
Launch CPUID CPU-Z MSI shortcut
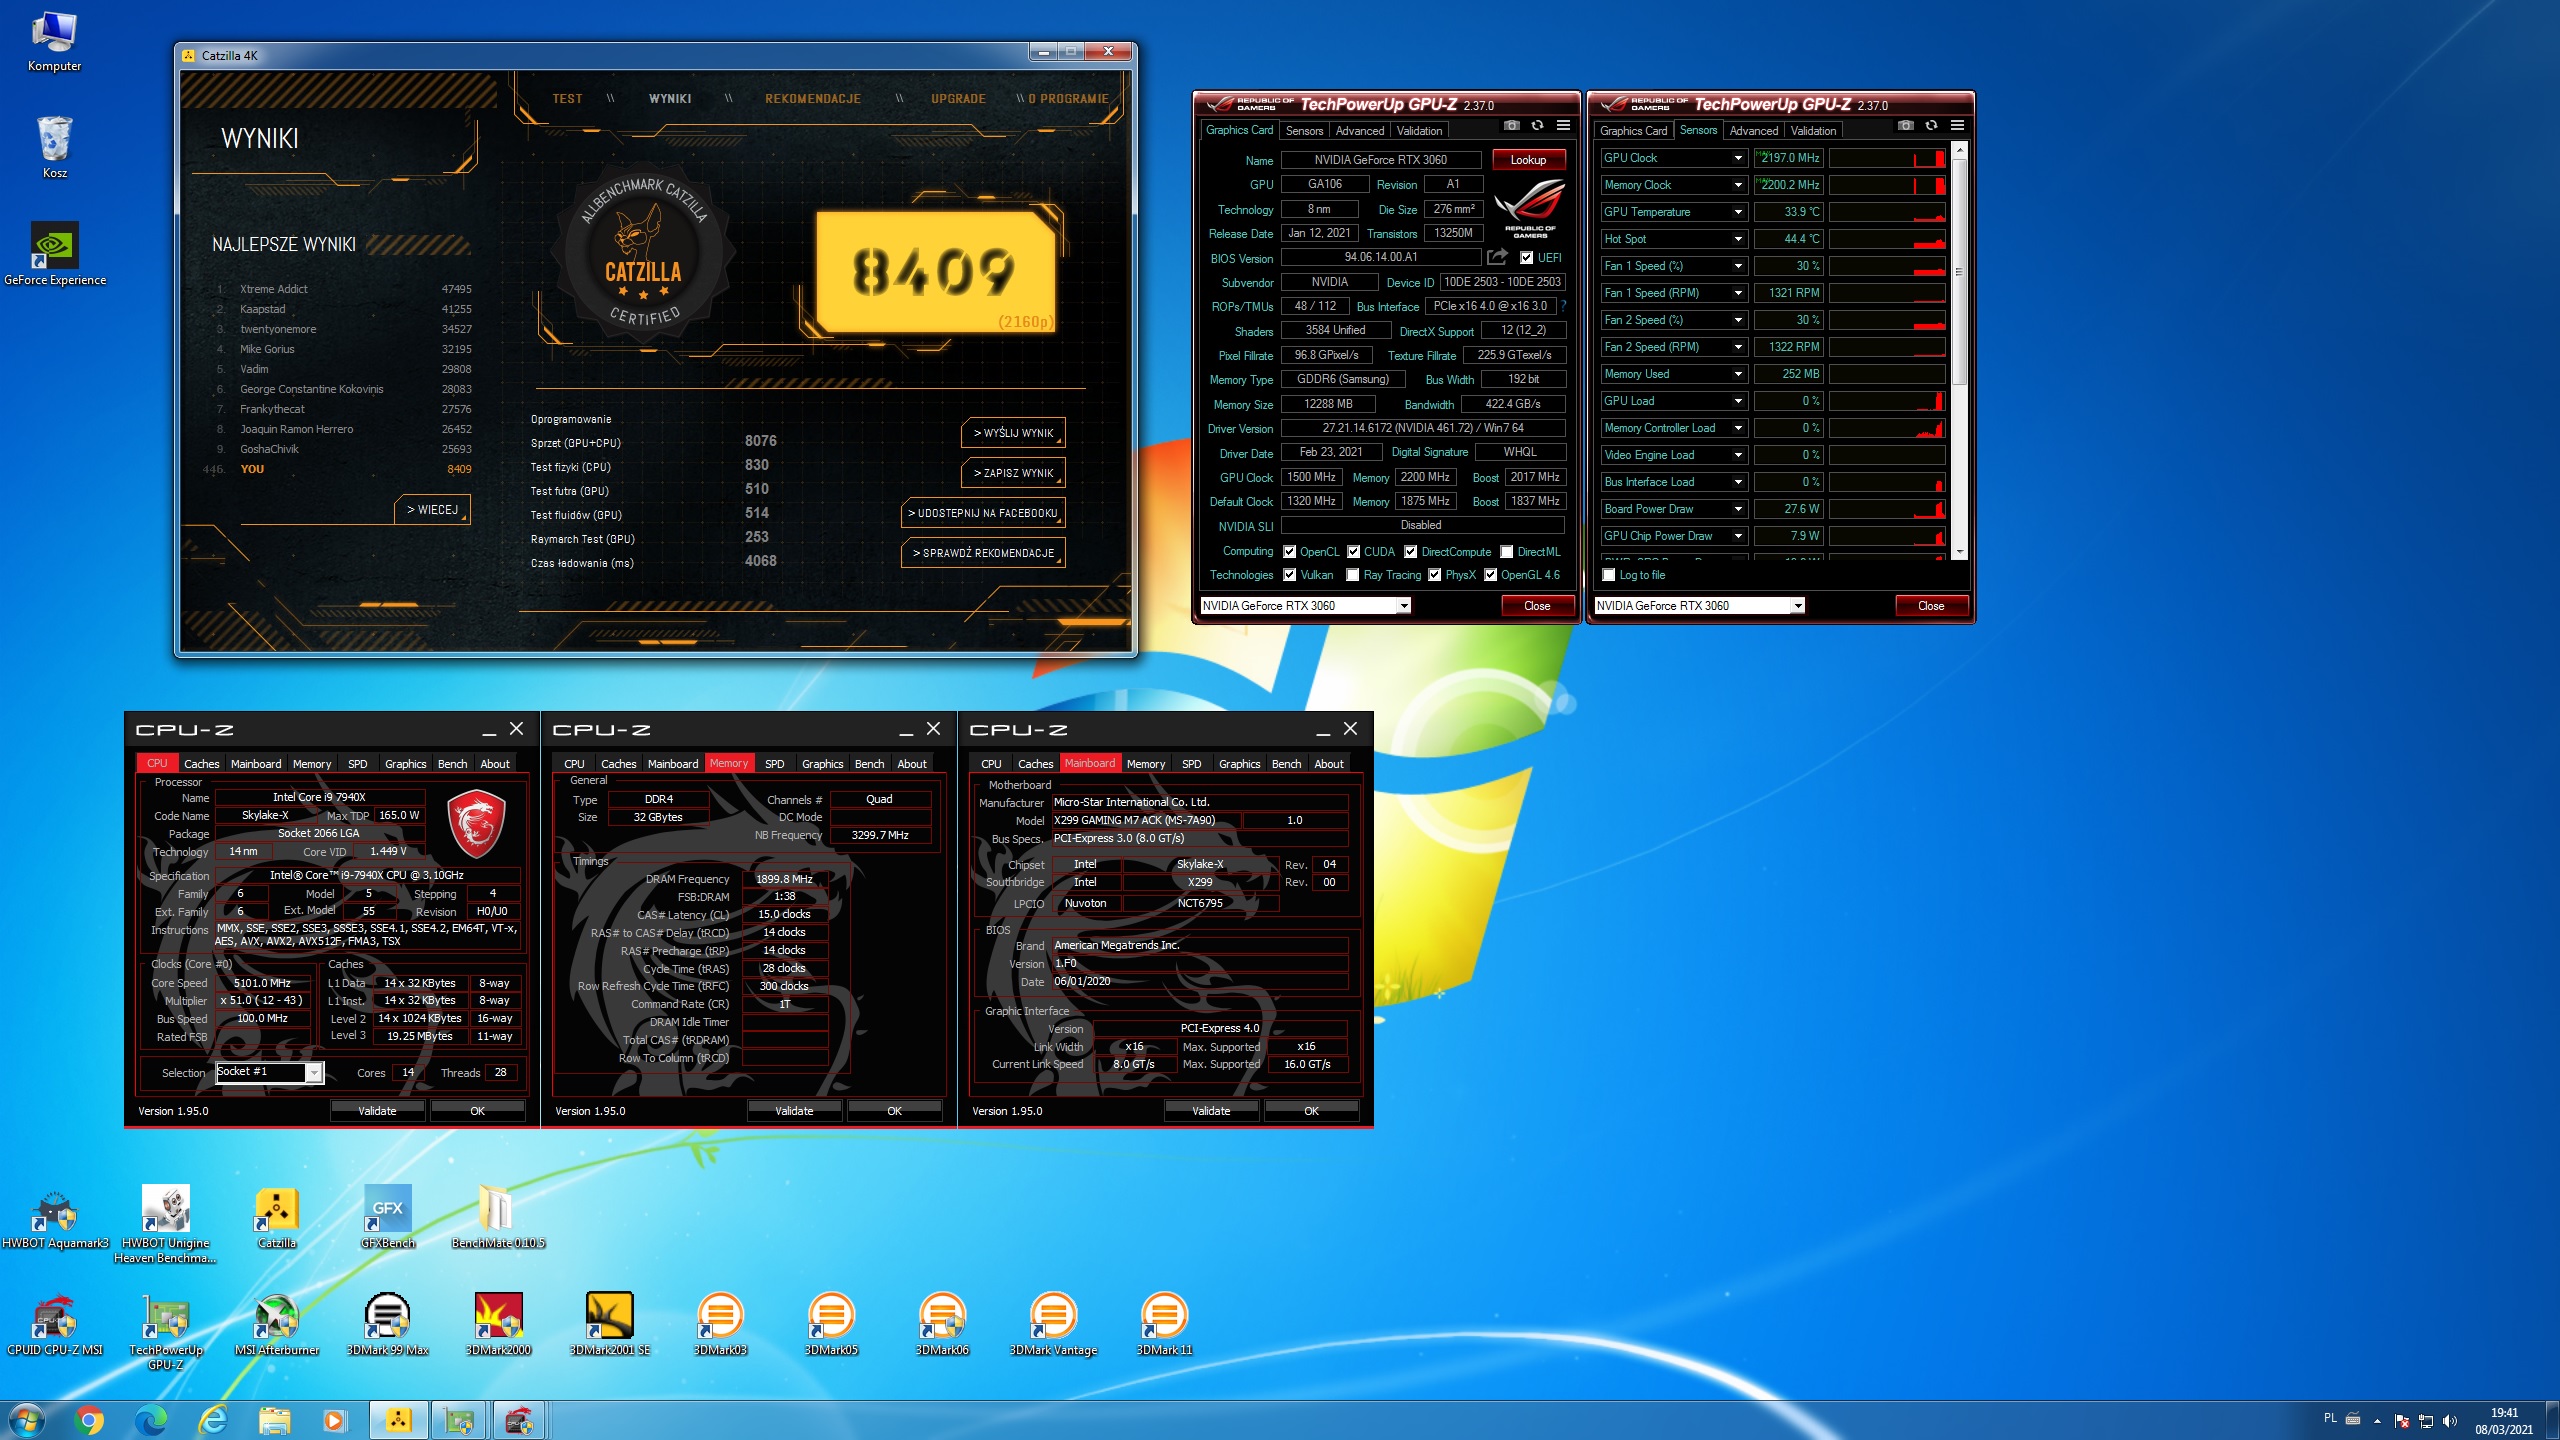54,1325
